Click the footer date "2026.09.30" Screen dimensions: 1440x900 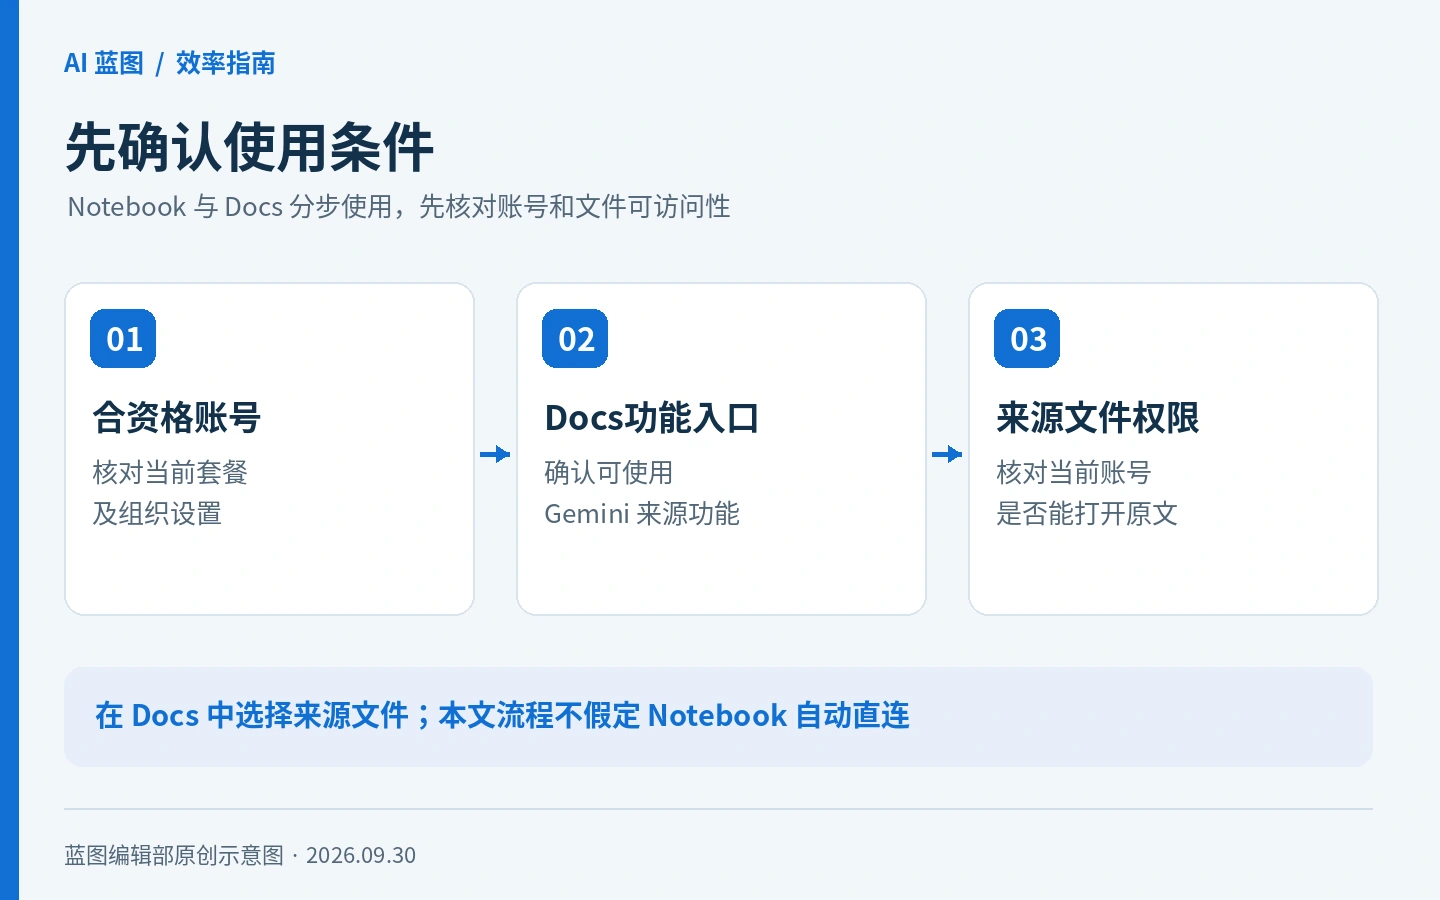tap(361, 855)
